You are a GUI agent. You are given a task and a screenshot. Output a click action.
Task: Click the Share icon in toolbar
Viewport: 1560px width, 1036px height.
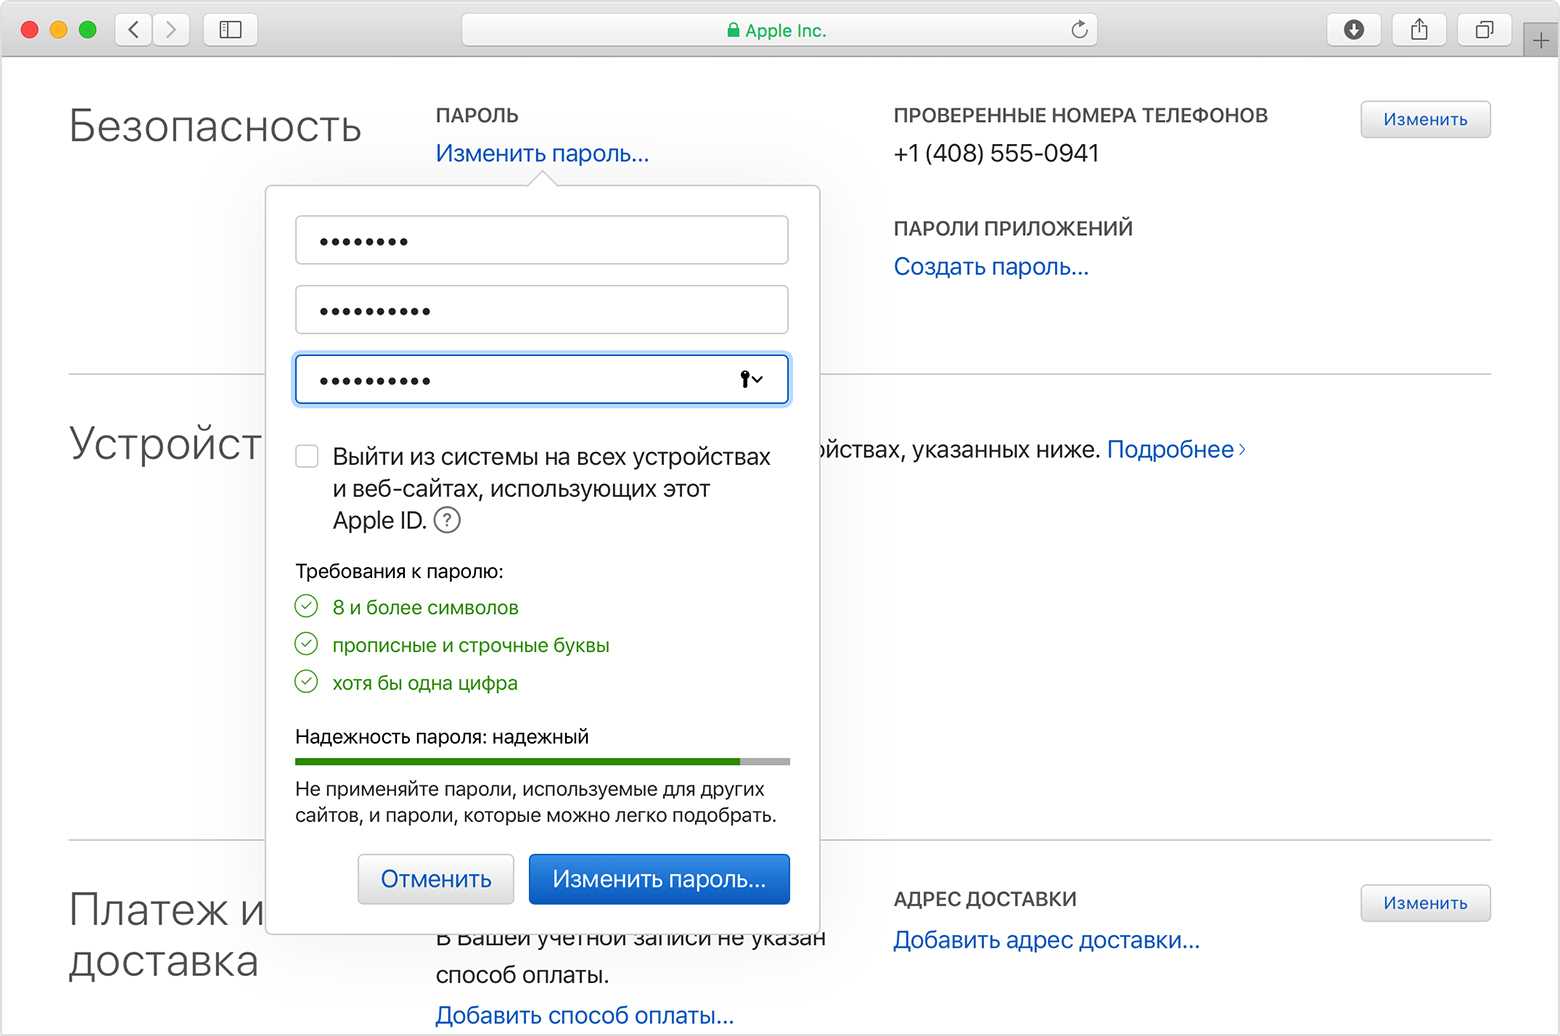tap(1419, 30)
